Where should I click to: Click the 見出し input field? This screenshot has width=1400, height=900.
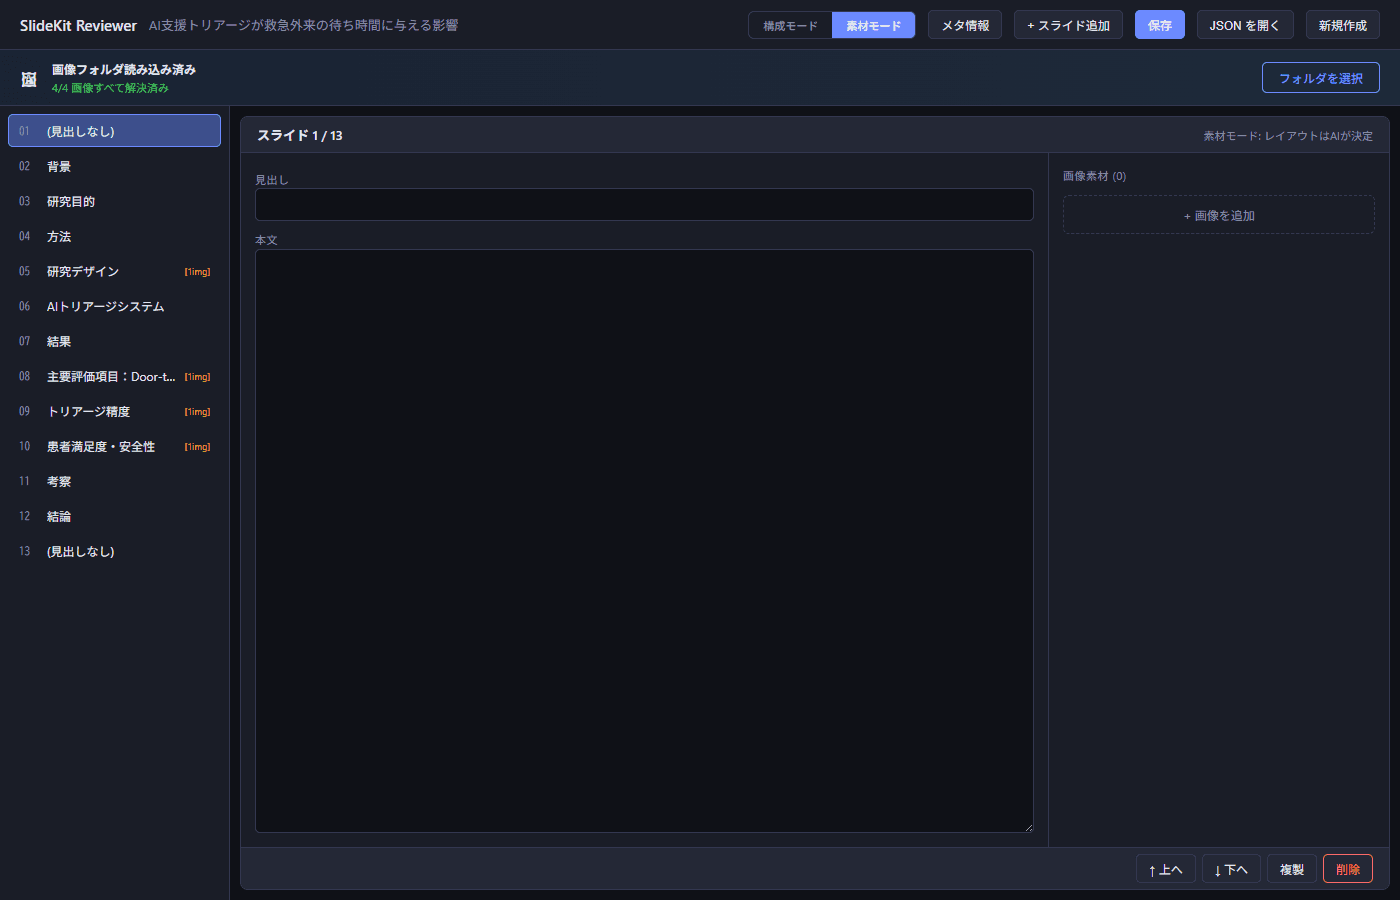(x=644, y=205)
